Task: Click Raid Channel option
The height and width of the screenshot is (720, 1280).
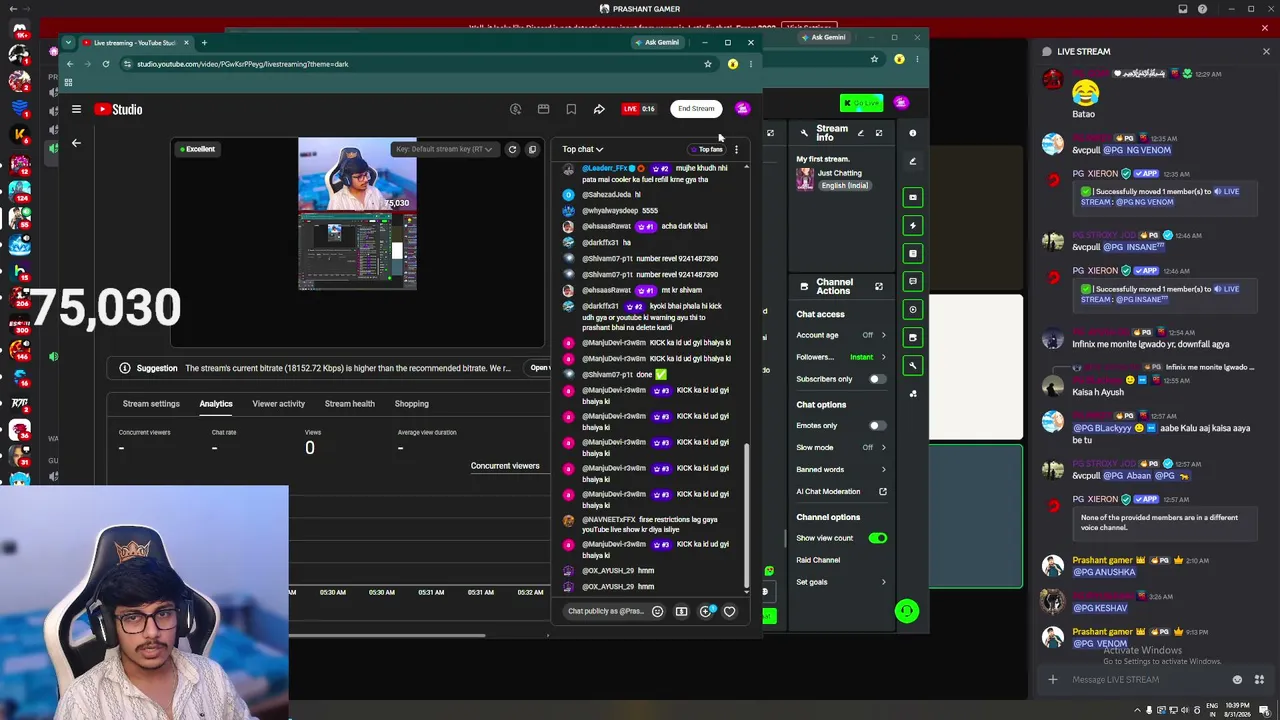Action: (x=818, y=560)
